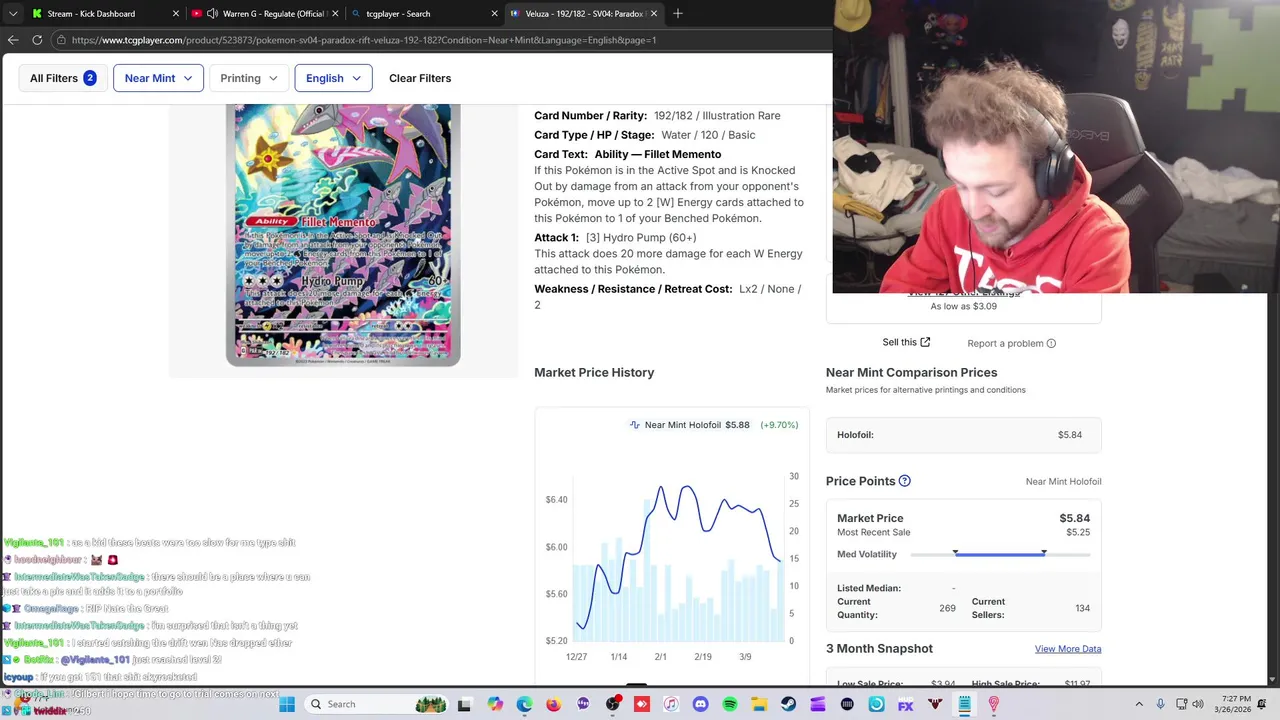1280x720 pixels.
Task: Open Windows Start menu
Action: (287, 704)
